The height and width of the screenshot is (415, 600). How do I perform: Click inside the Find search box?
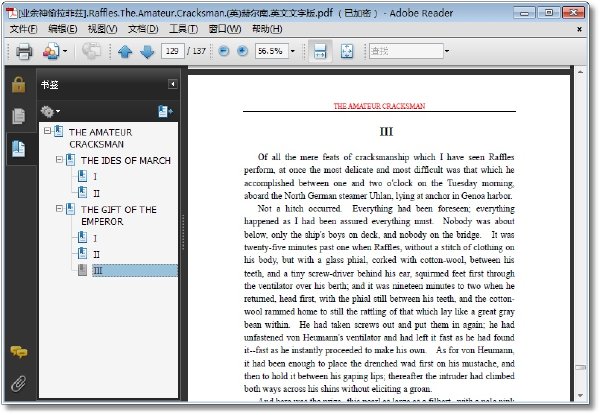tap(406, 51)
